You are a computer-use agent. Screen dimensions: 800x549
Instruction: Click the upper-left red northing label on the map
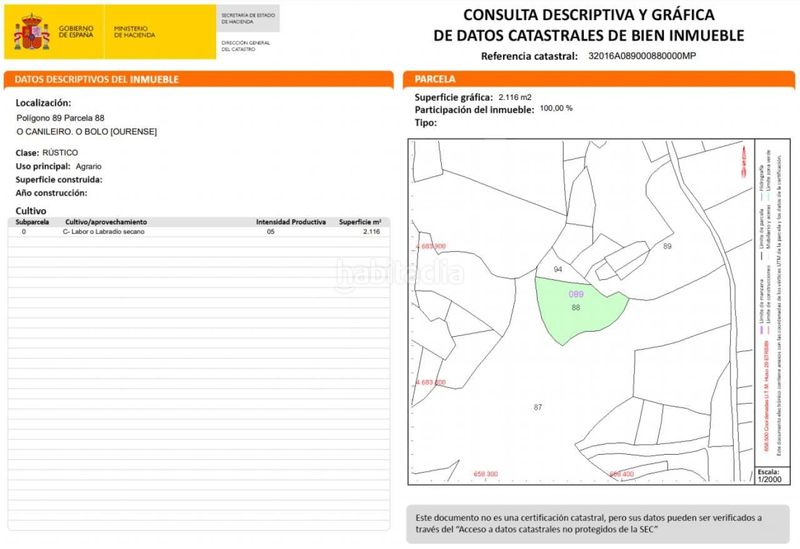[x=431, y=246]
